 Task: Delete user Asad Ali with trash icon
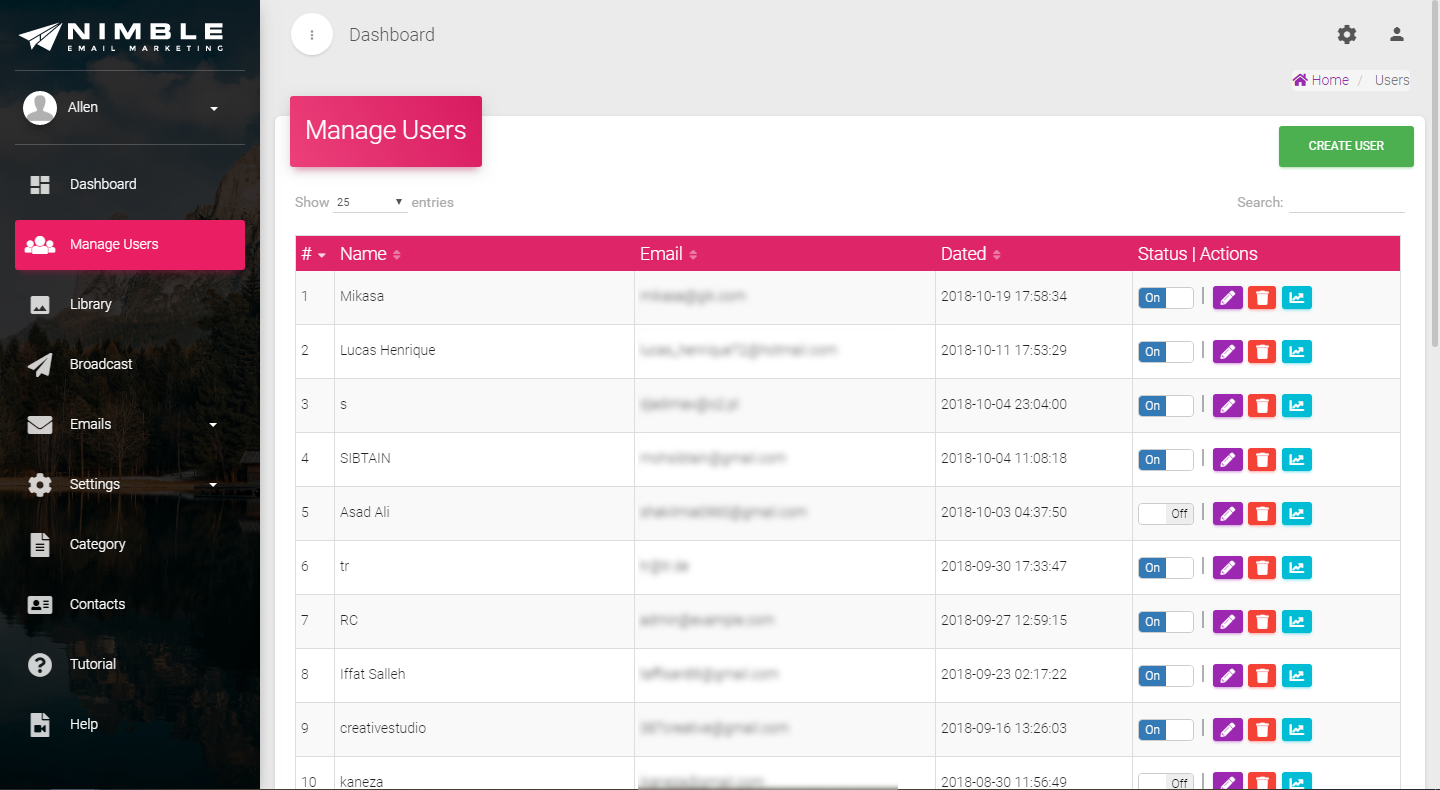point(1262,514)
